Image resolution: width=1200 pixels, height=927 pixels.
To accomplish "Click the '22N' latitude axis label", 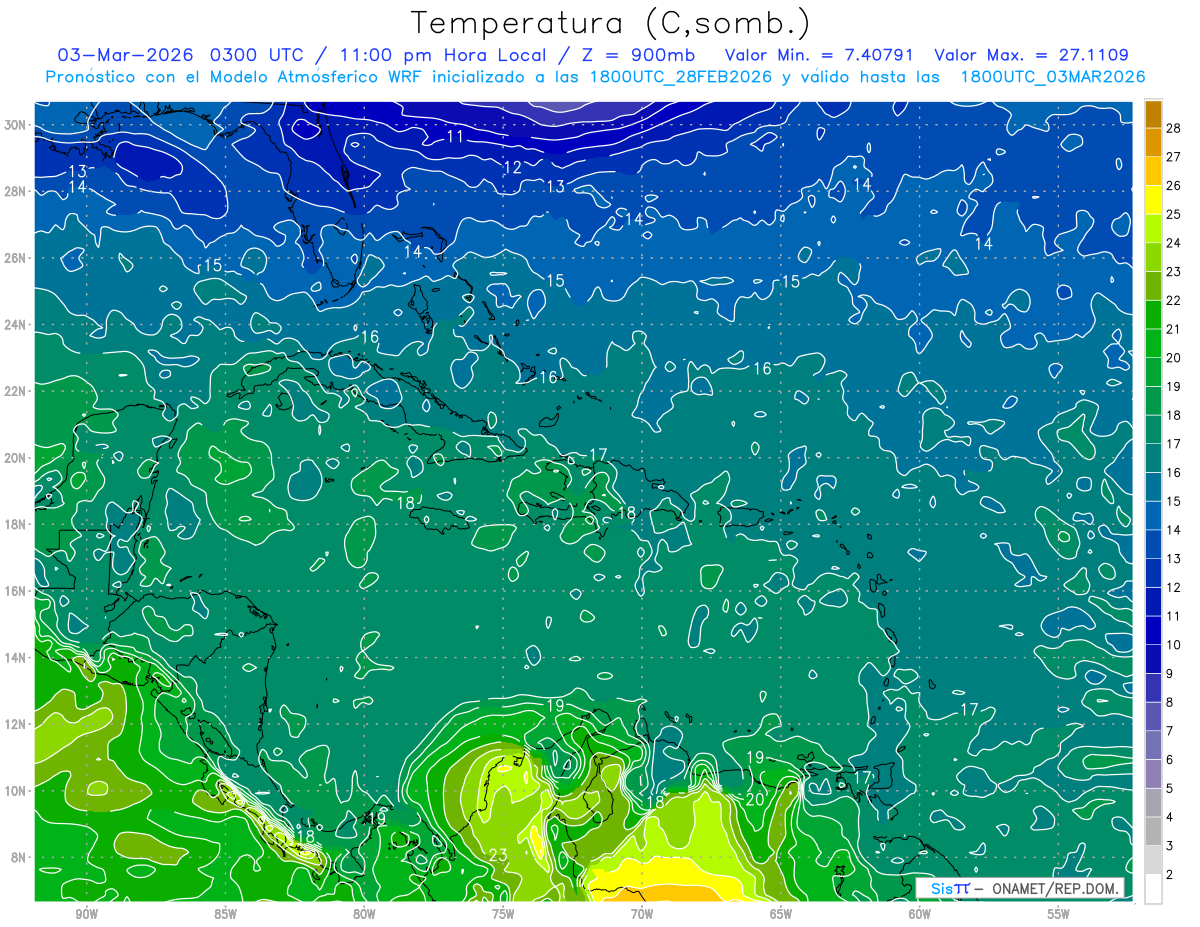I will pyautogui.click(x=17, y=391).
